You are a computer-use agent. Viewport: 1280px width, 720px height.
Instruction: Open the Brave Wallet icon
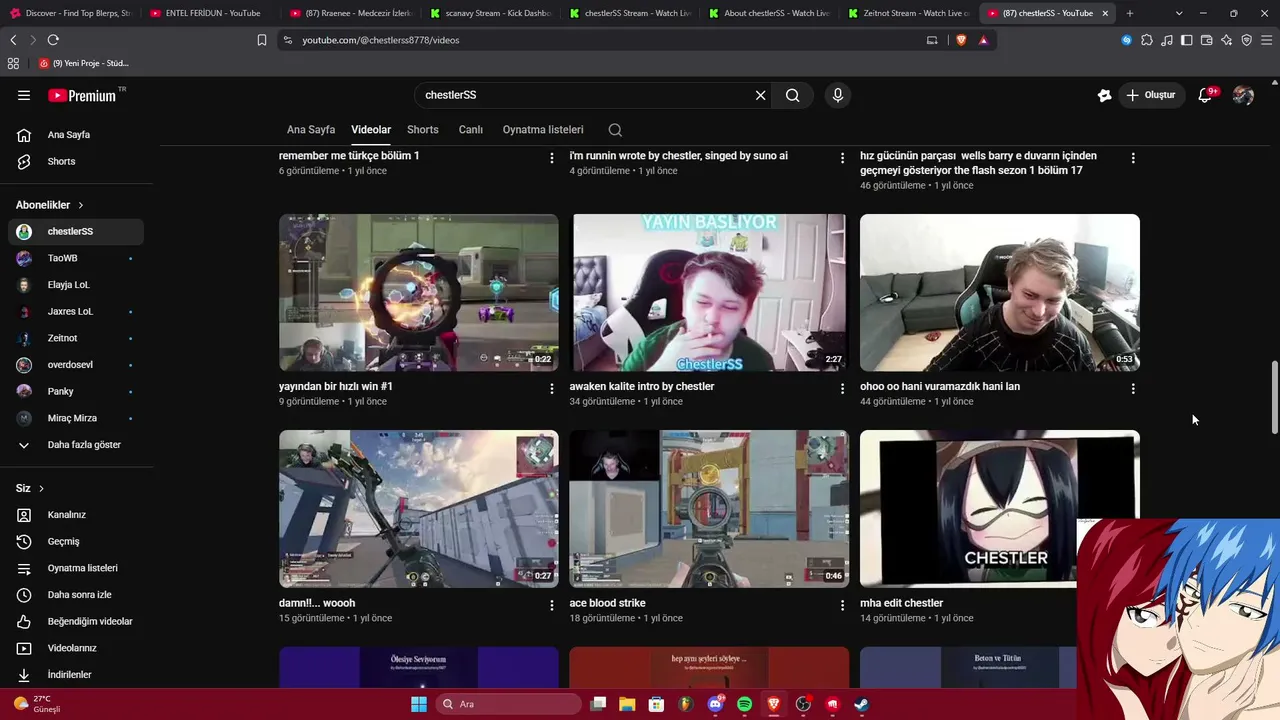[x=1207, y=40]
